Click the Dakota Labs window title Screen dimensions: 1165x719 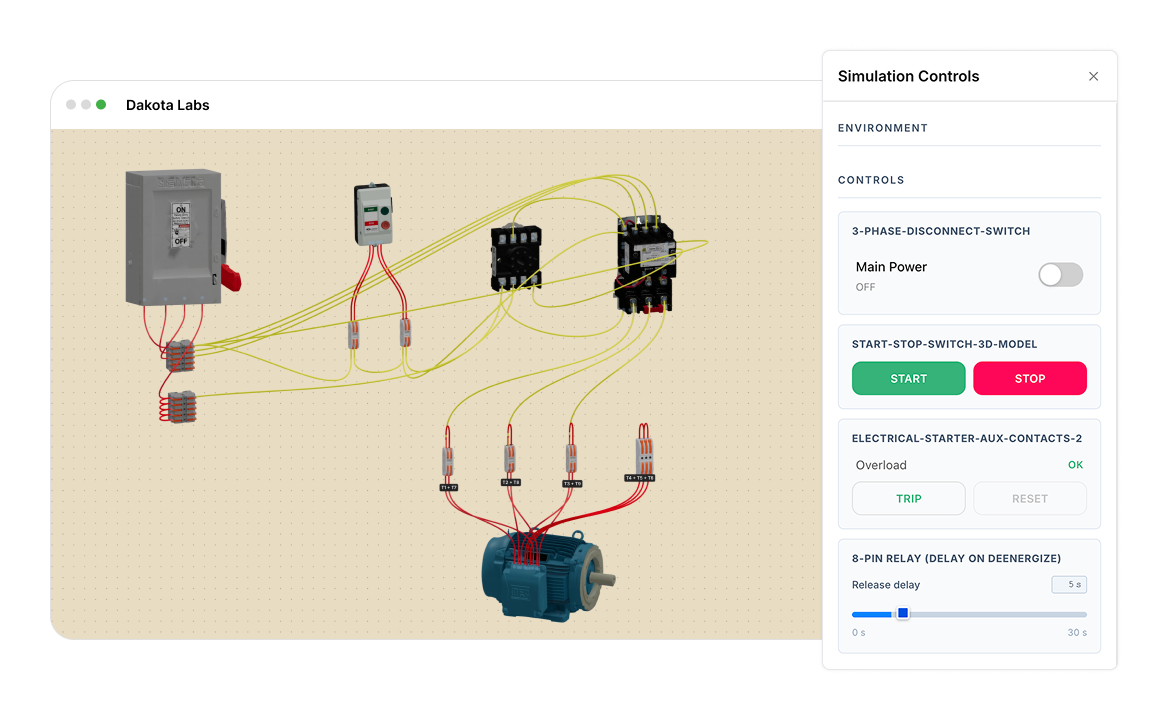(x=168, y=105)
